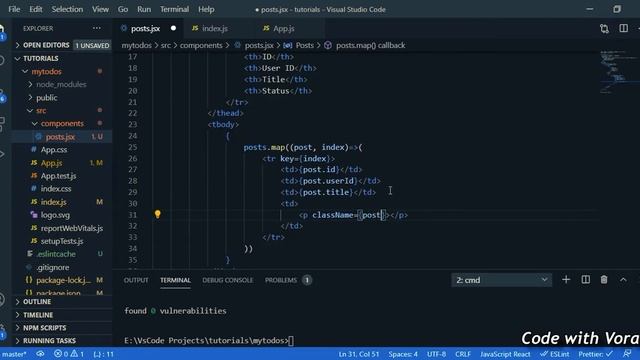Click CRLF end of line setting
640x360 pixels.
463,354
